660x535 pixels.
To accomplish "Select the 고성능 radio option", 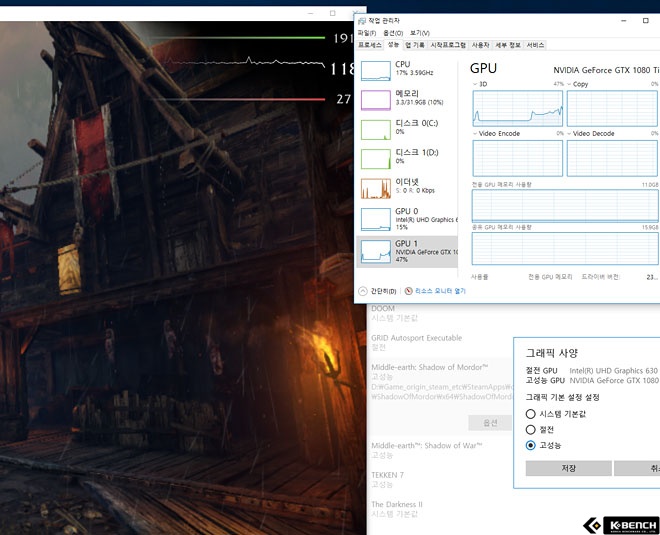I will (530, 445).
